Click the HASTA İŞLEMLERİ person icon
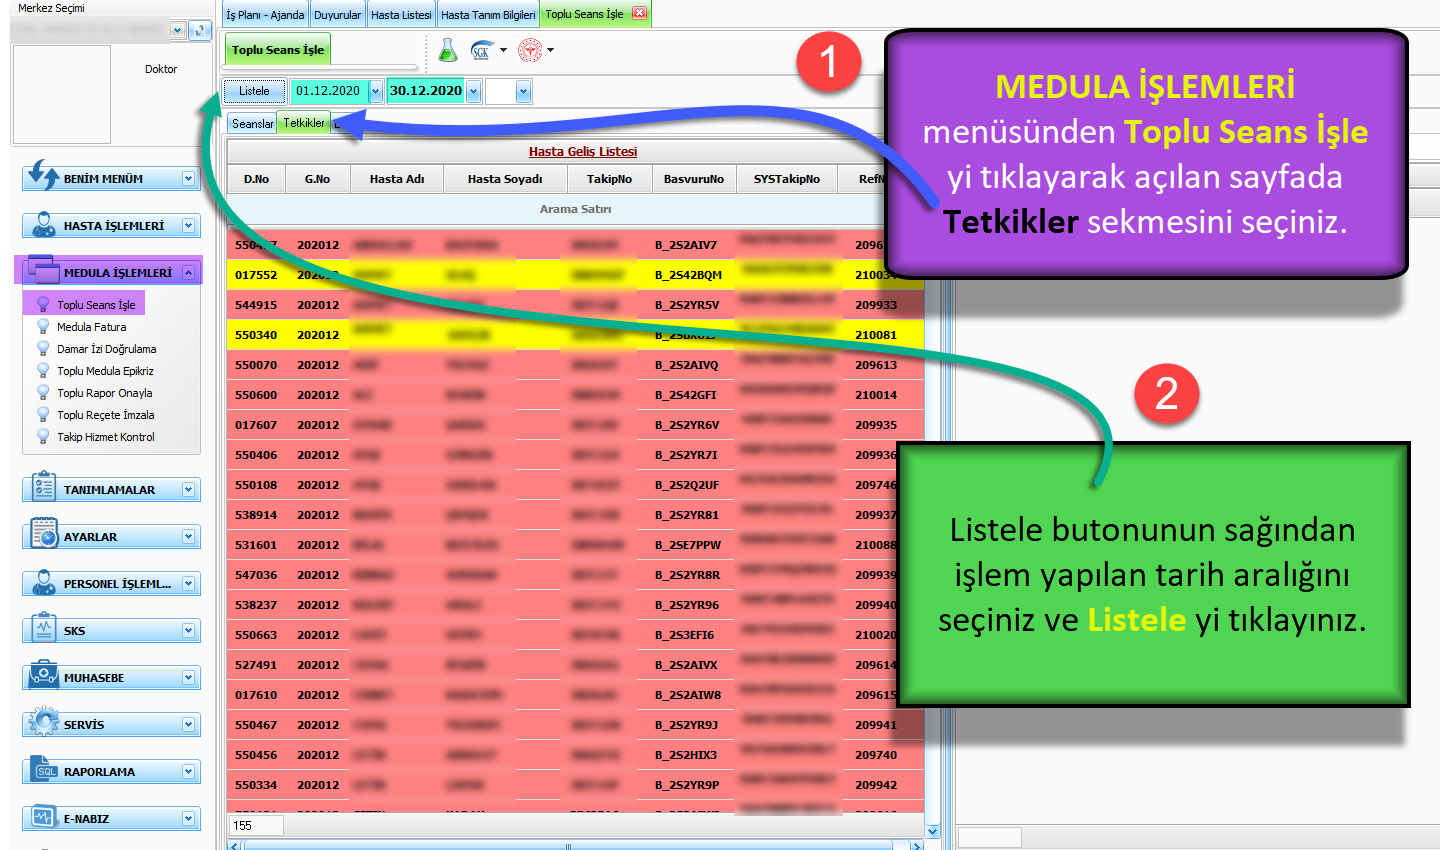Screen dimensions: 1440x850 tap(43, 224)
